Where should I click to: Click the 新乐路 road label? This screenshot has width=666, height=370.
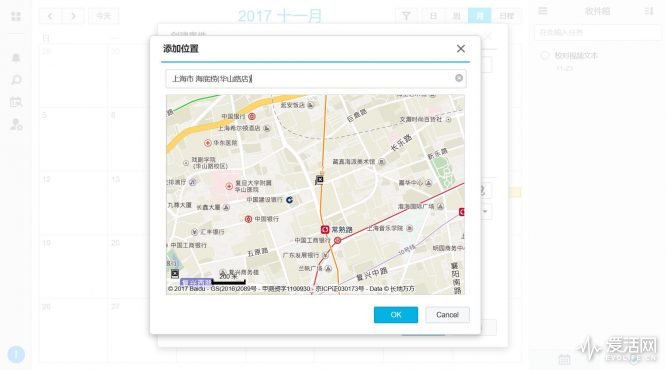437,153
